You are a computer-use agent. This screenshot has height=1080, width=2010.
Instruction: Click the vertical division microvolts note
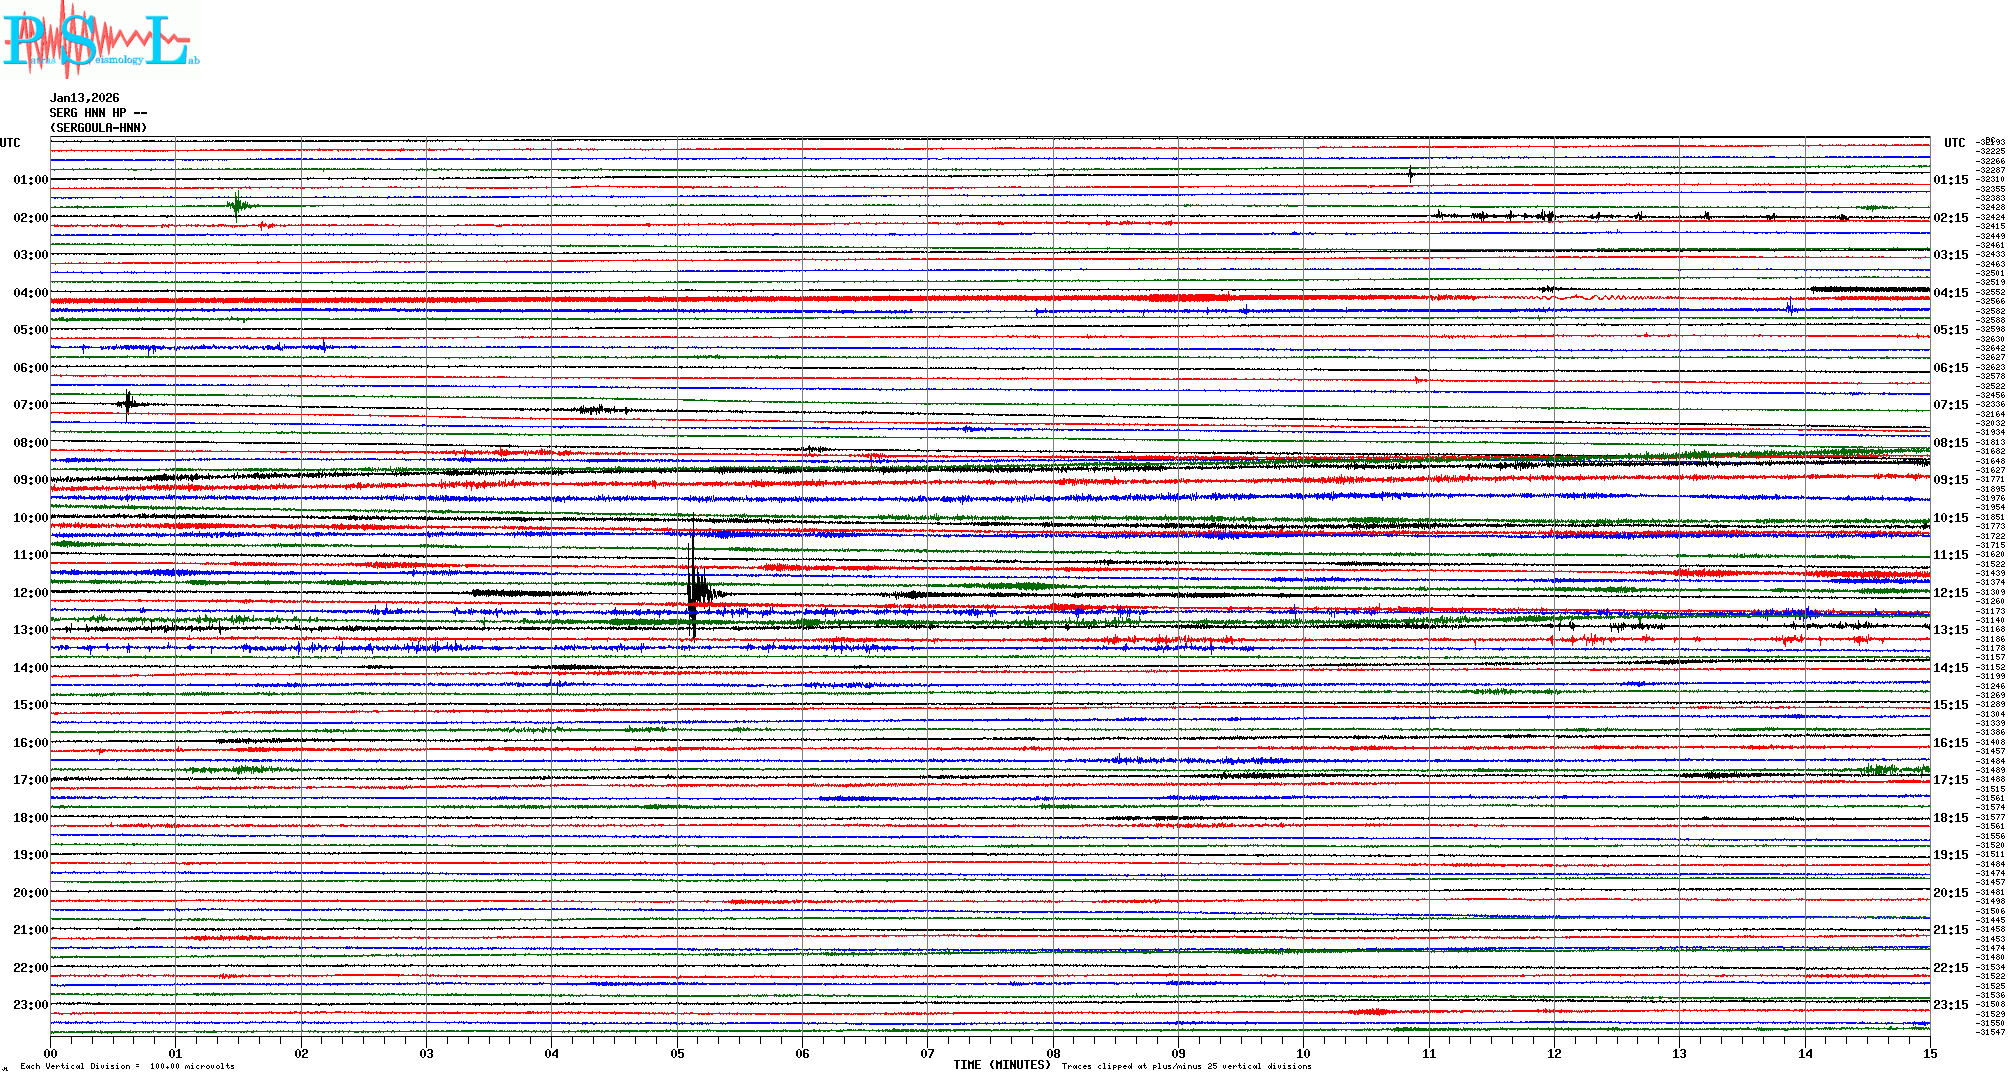pyautogui.click(x=127, y=1066)
